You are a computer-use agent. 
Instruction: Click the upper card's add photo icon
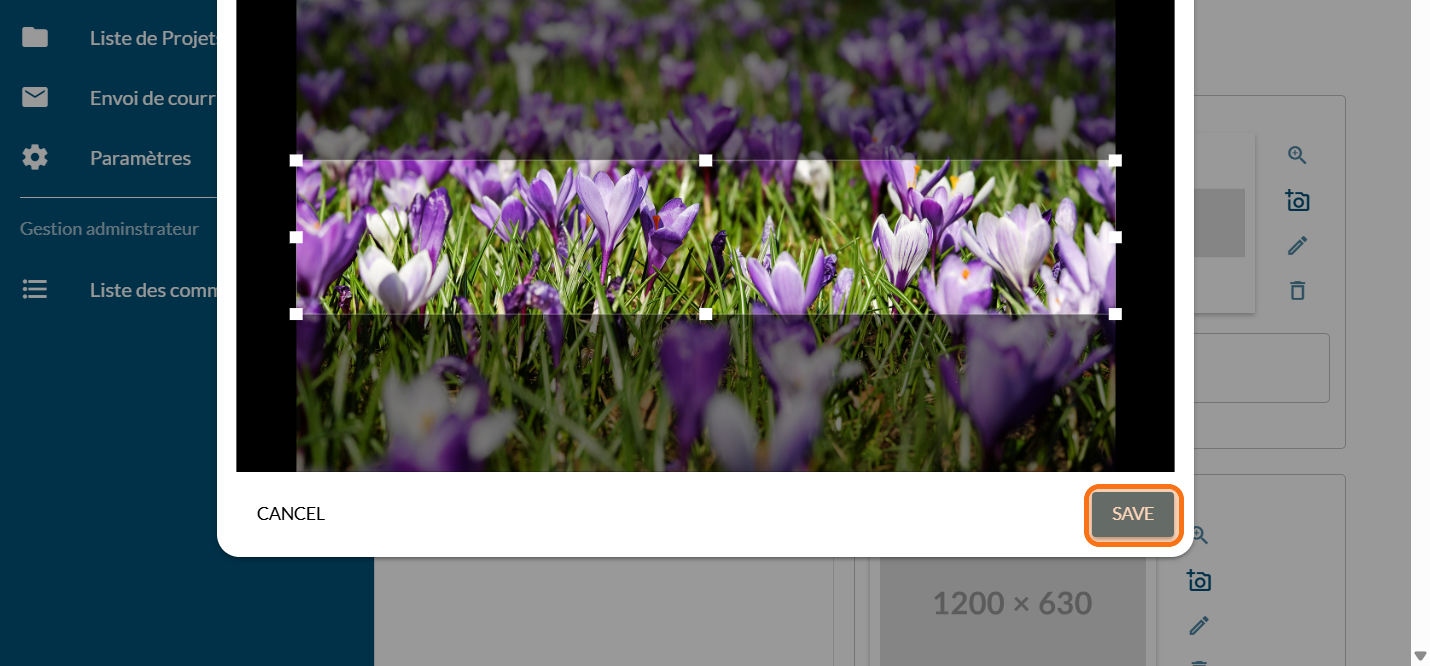tap(1297, 200)
